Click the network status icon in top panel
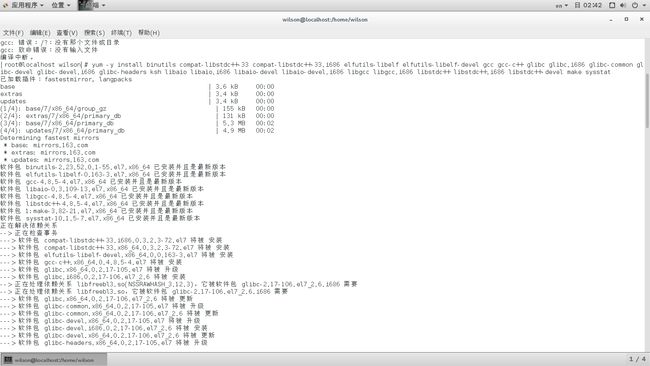Screen dimensions: 650x366 pyautogui.click(x=612, y=5)
